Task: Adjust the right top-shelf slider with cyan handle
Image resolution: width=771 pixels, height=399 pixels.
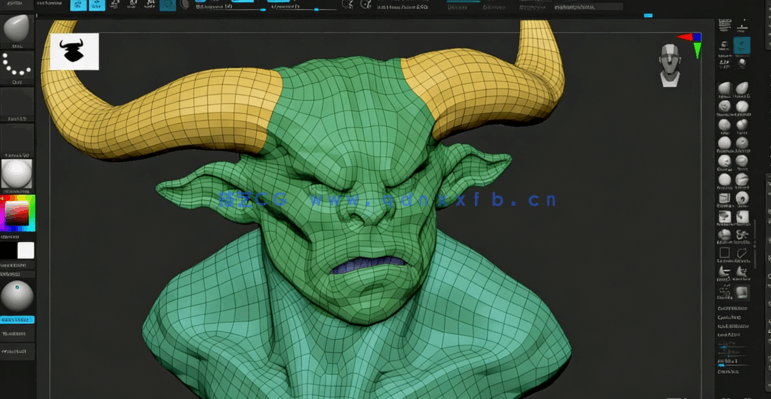Action: click(x=303, y=9)
